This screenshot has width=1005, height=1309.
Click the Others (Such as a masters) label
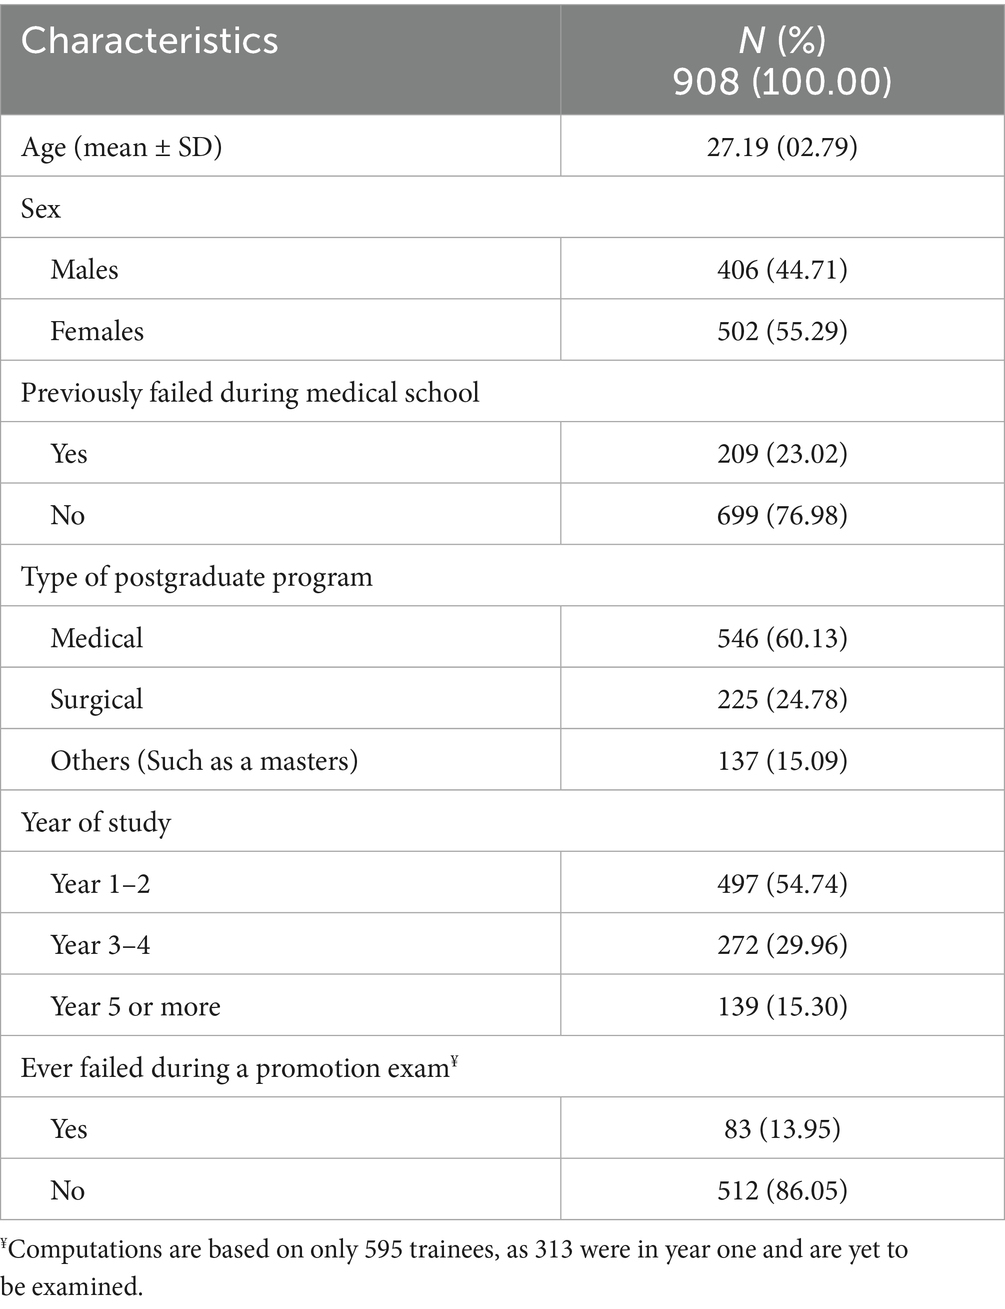coord(204,761)
